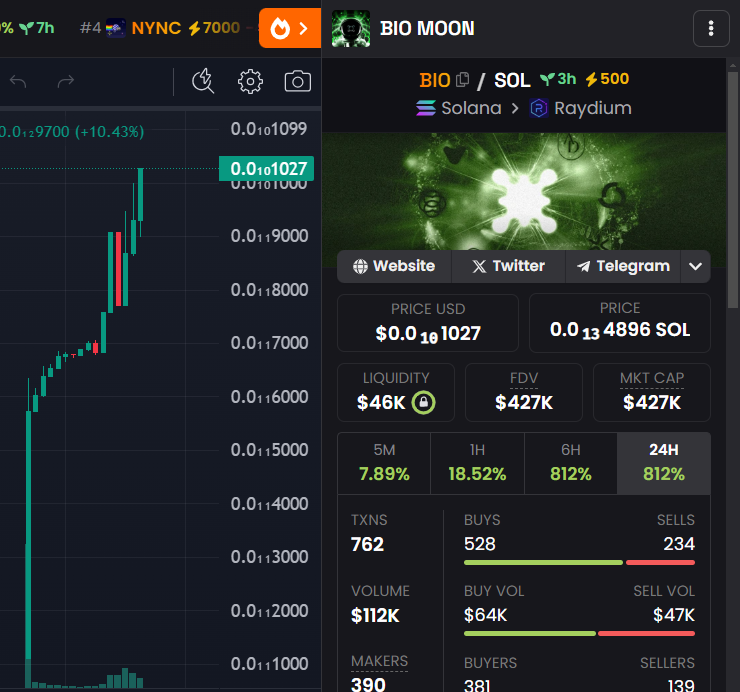
Task: Click the SELL VOL $47K value
Action: (674, 615)
